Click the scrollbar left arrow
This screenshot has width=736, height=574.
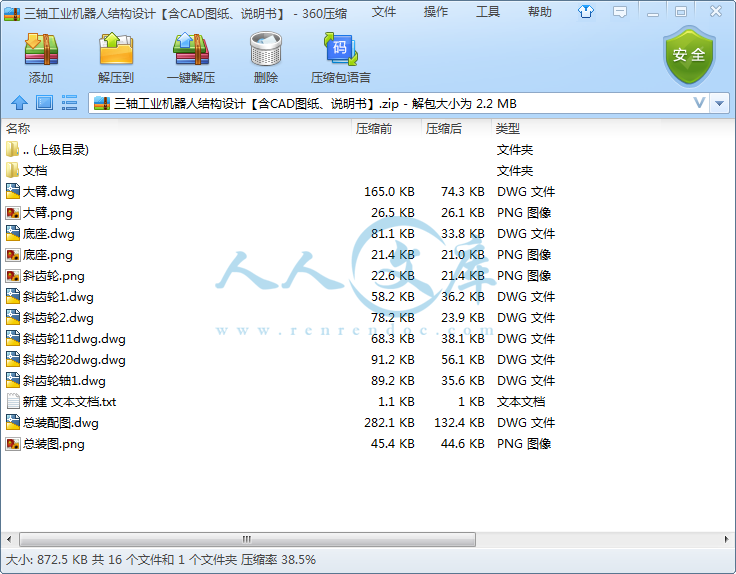click(x=9, y=539)
